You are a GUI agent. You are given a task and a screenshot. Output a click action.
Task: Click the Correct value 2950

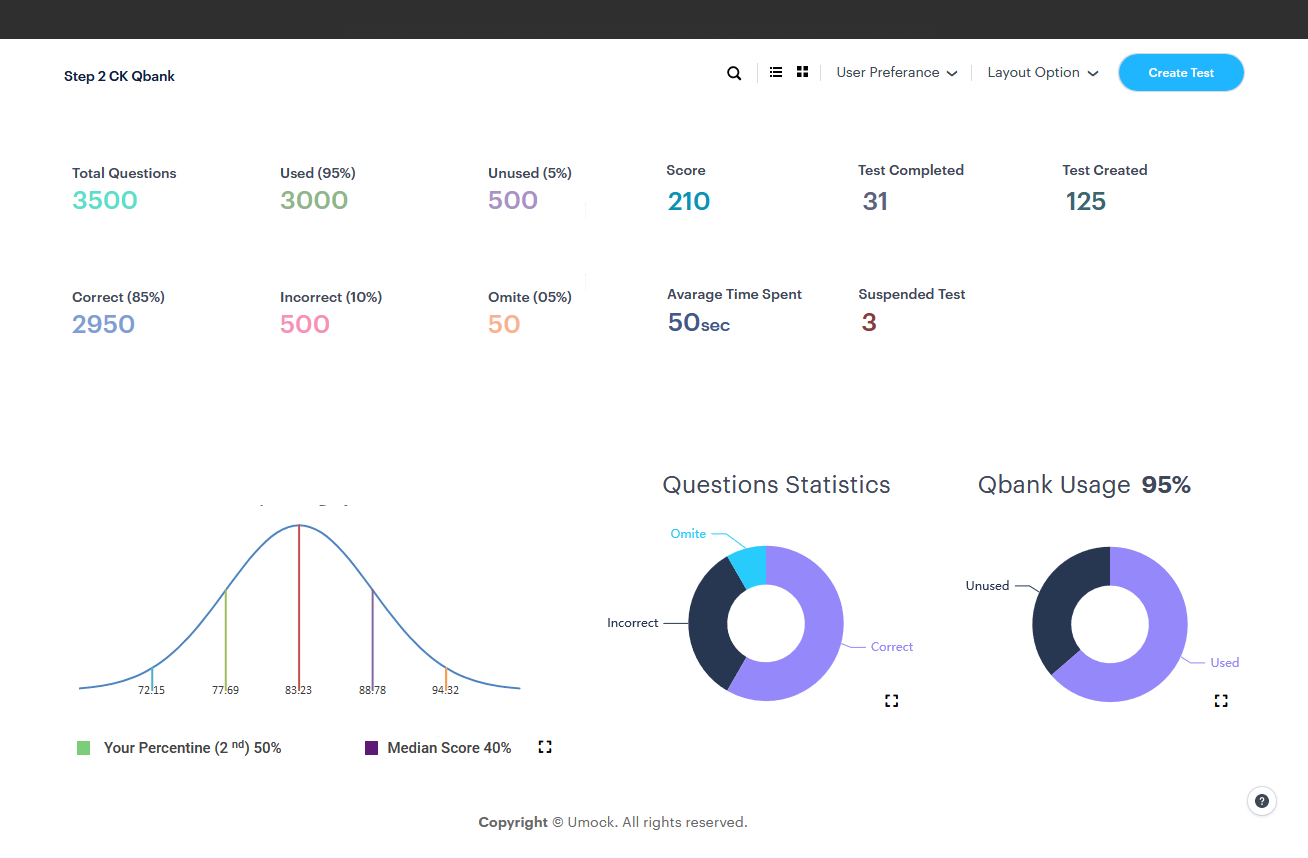(104, 324)
